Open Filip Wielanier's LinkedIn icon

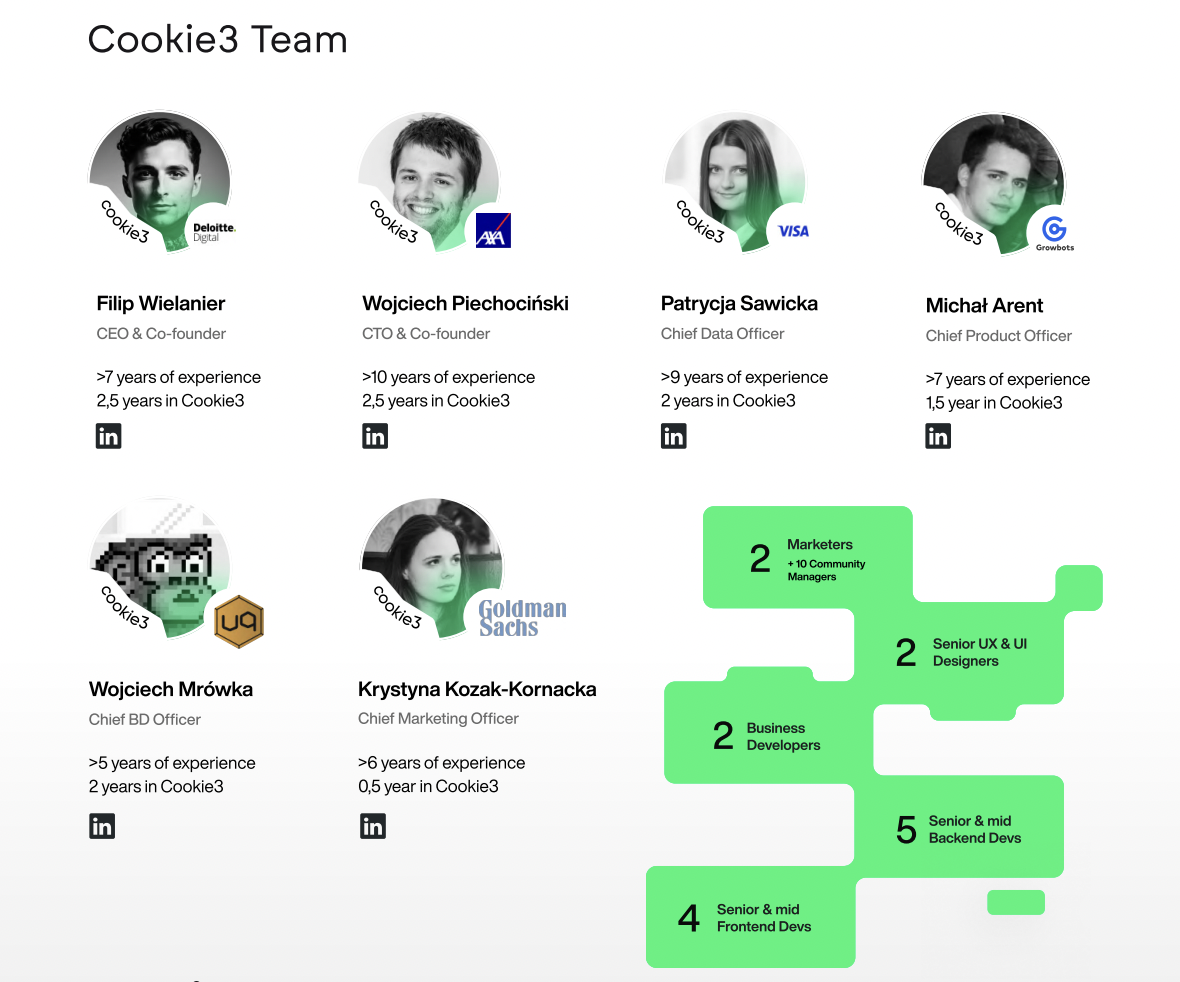coord(108,436)
